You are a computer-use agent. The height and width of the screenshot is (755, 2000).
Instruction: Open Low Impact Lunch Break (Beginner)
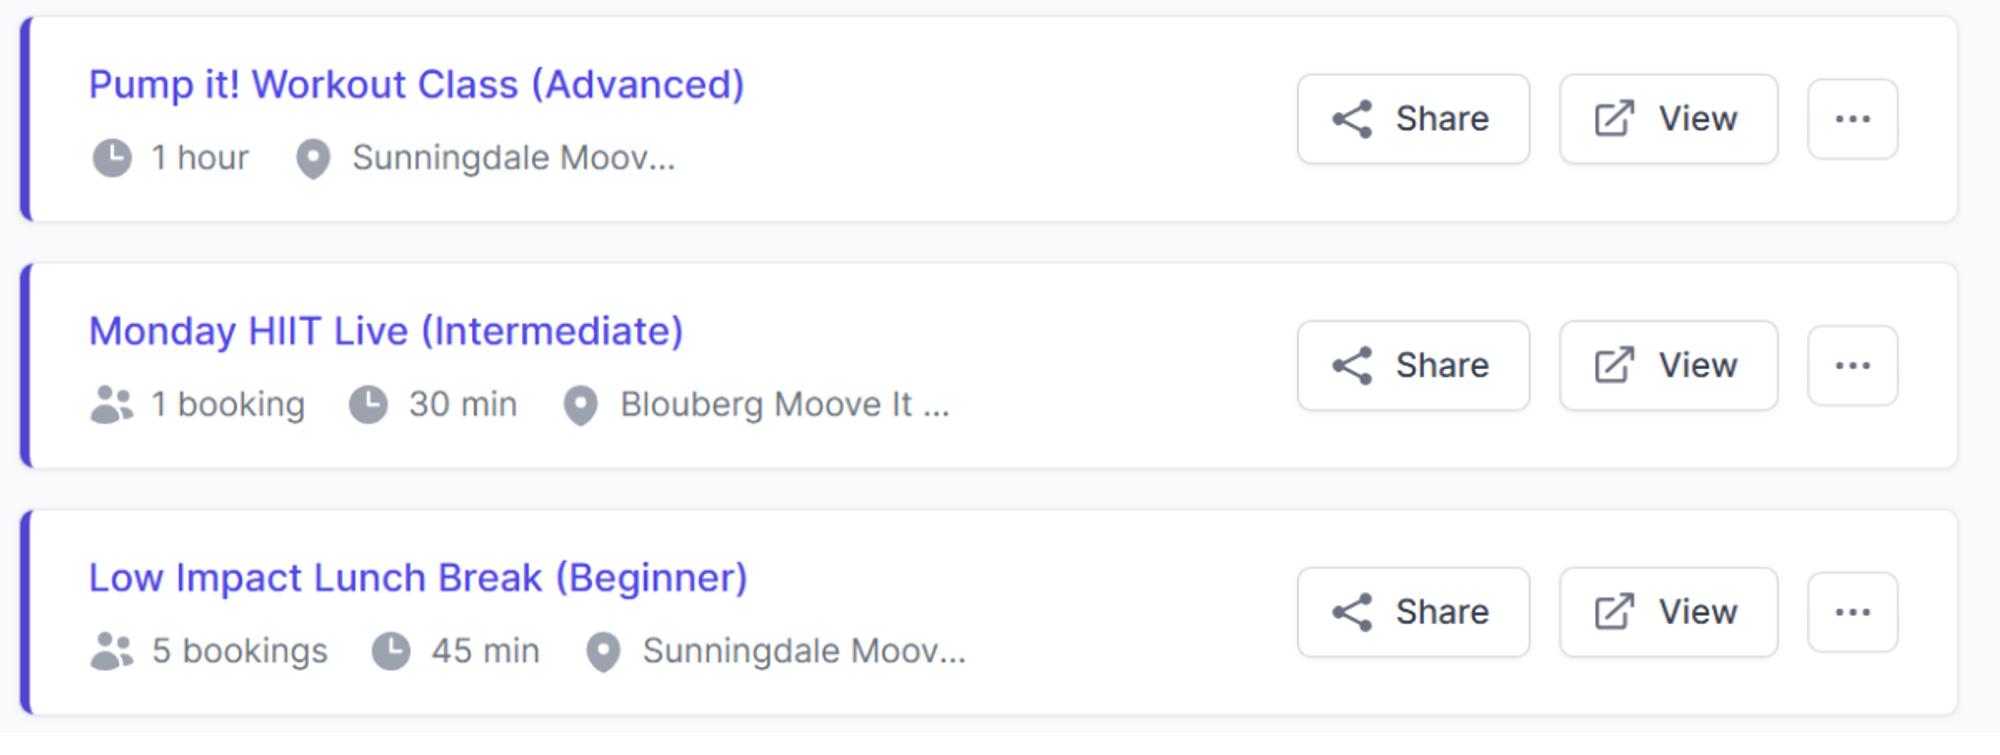(x=418, y=578)
